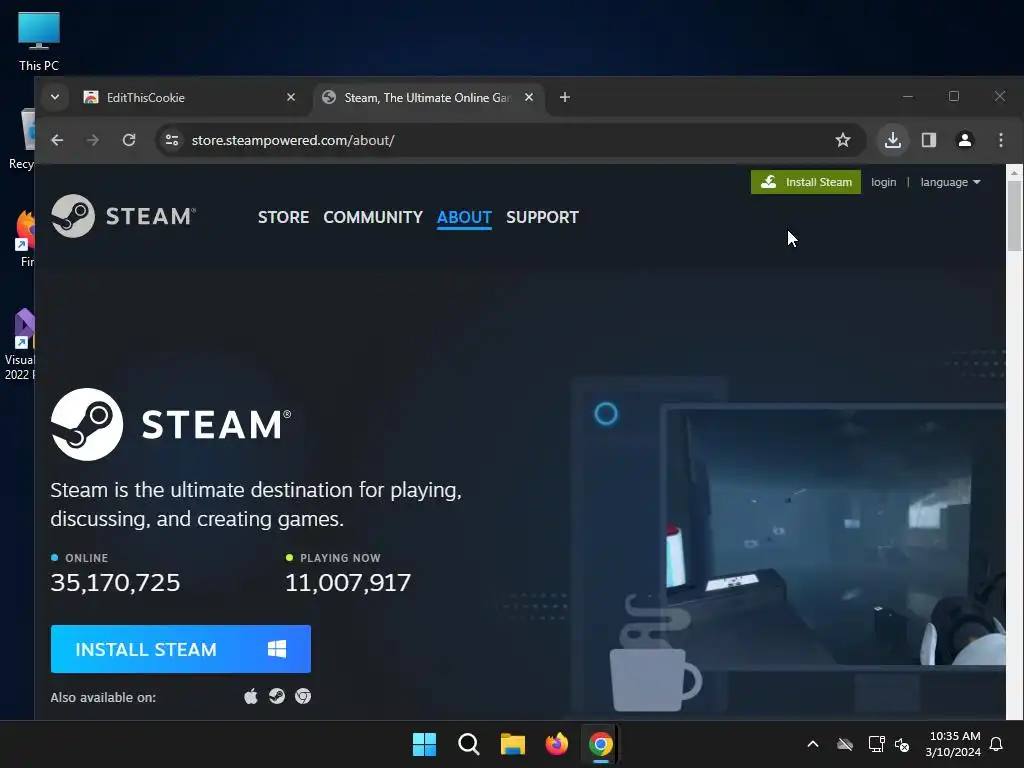Open the login link
1024x768 pixels.
(884, 182)
